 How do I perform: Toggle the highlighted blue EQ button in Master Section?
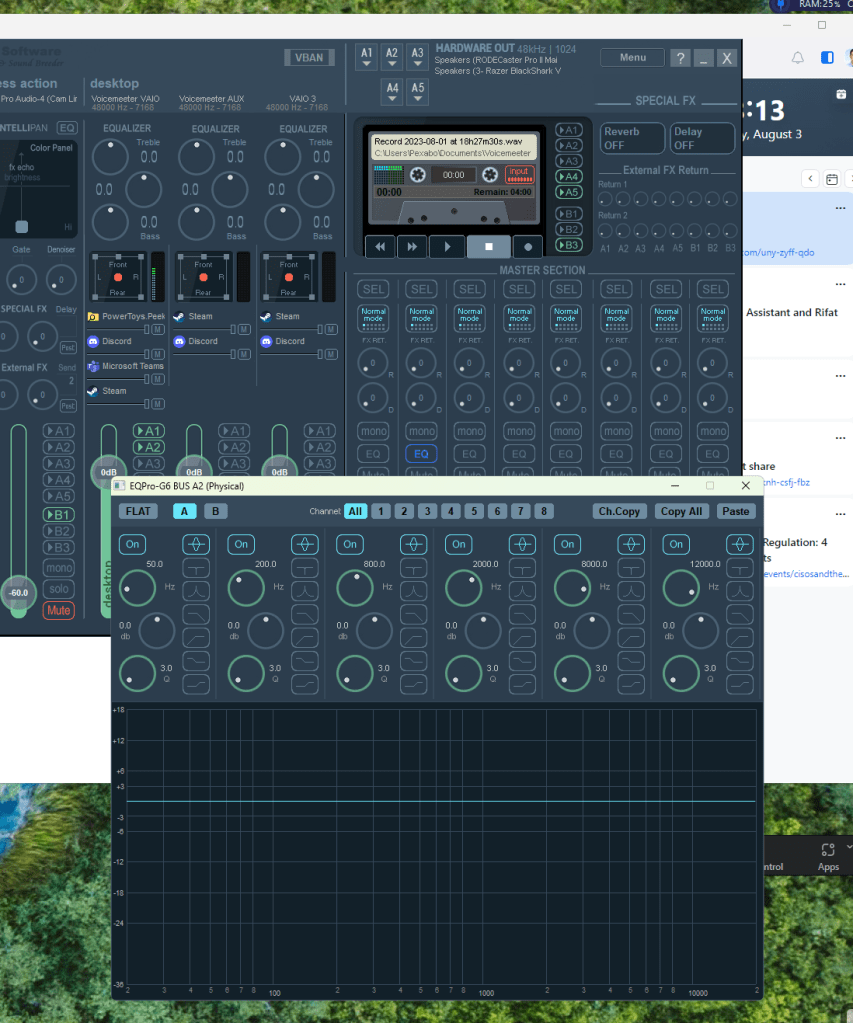tap(421, 454)
